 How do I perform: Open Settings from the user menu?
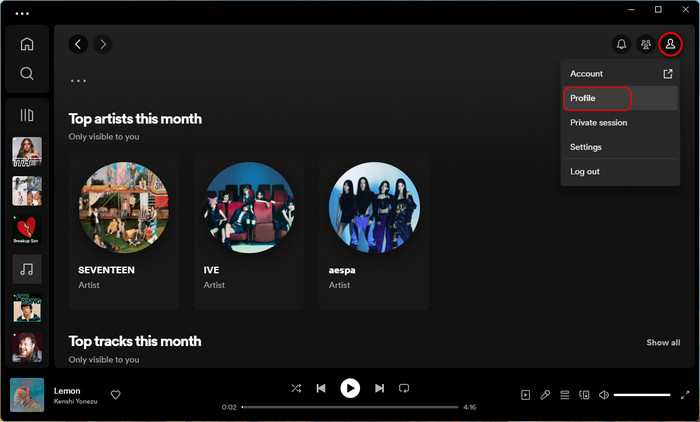point(620,147)
